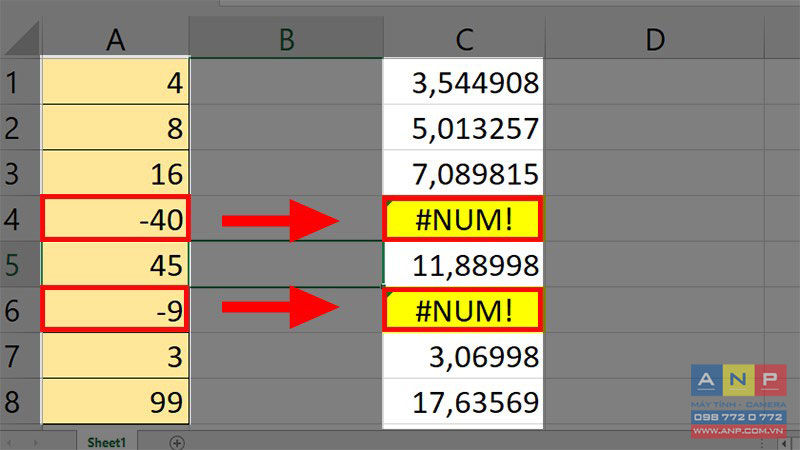
Task: Click cell with value 11,88998
Action: [x=463, y=264]
